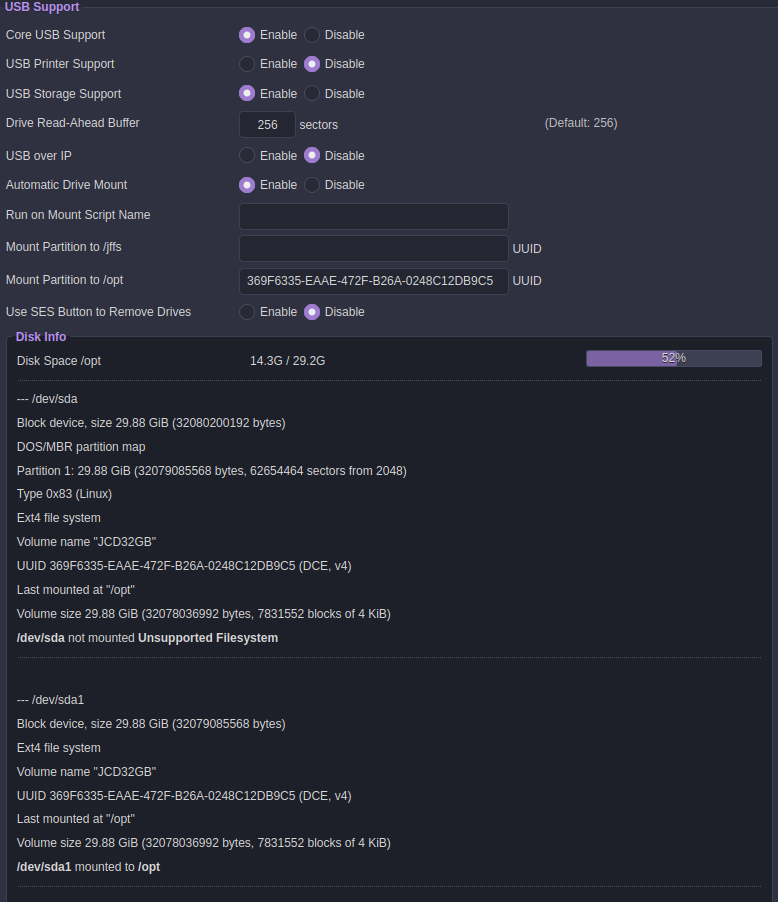Click the /dev/sda1 mounted to /opt text
This screenshot has width=778, height=902.
pos(89,867)
